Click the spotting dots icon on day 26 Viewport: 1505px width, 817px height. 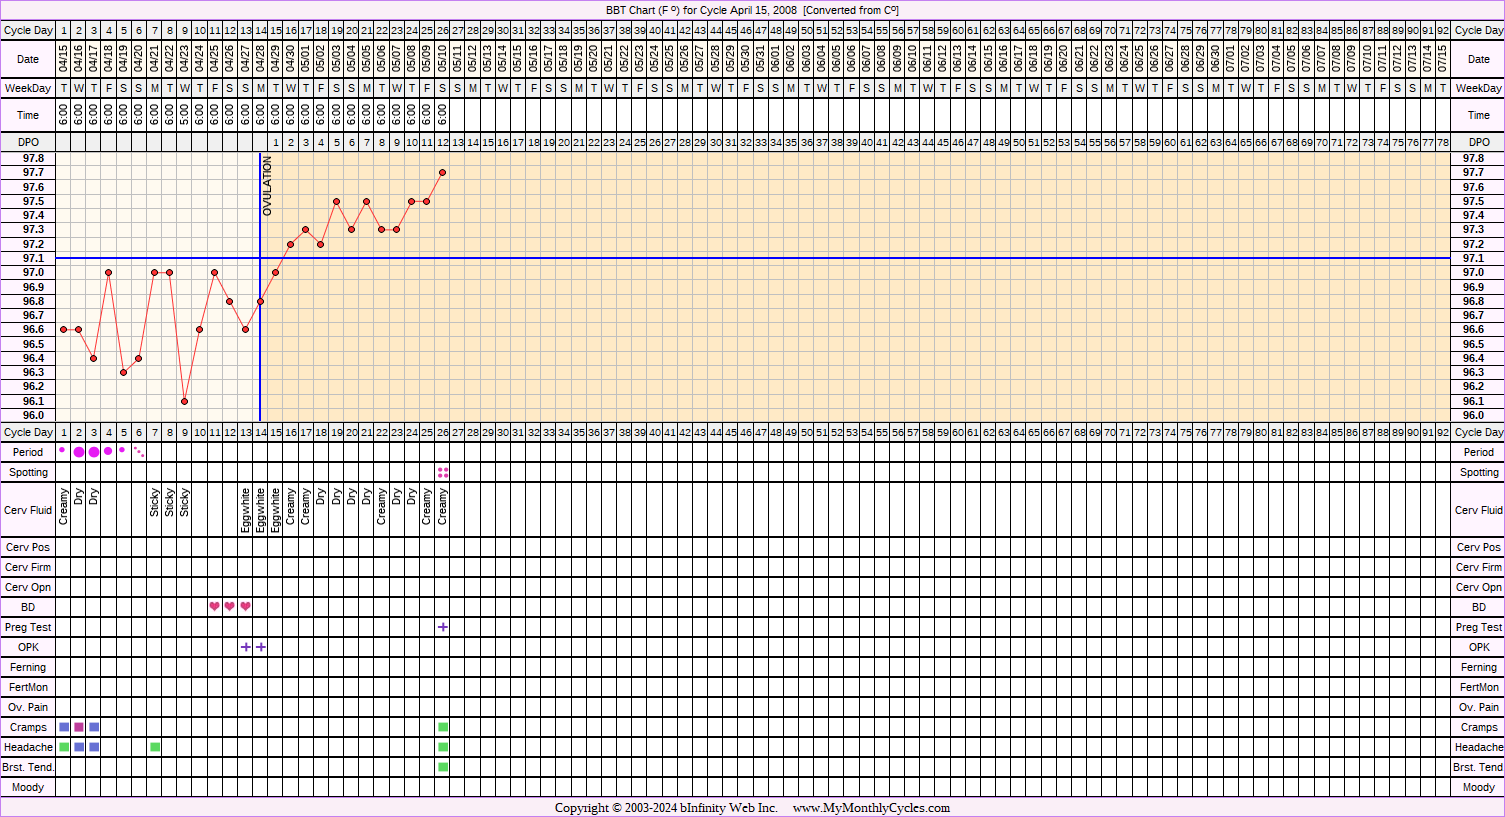(443, 472)
